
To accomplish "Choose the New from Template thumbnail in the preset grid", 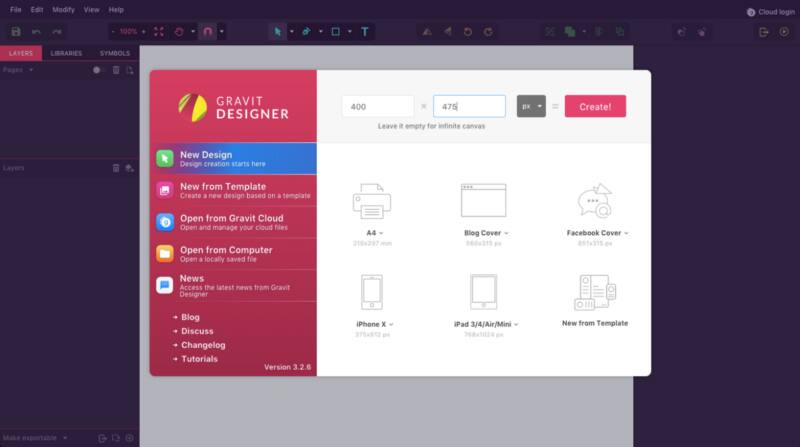I will click(595, 292).
